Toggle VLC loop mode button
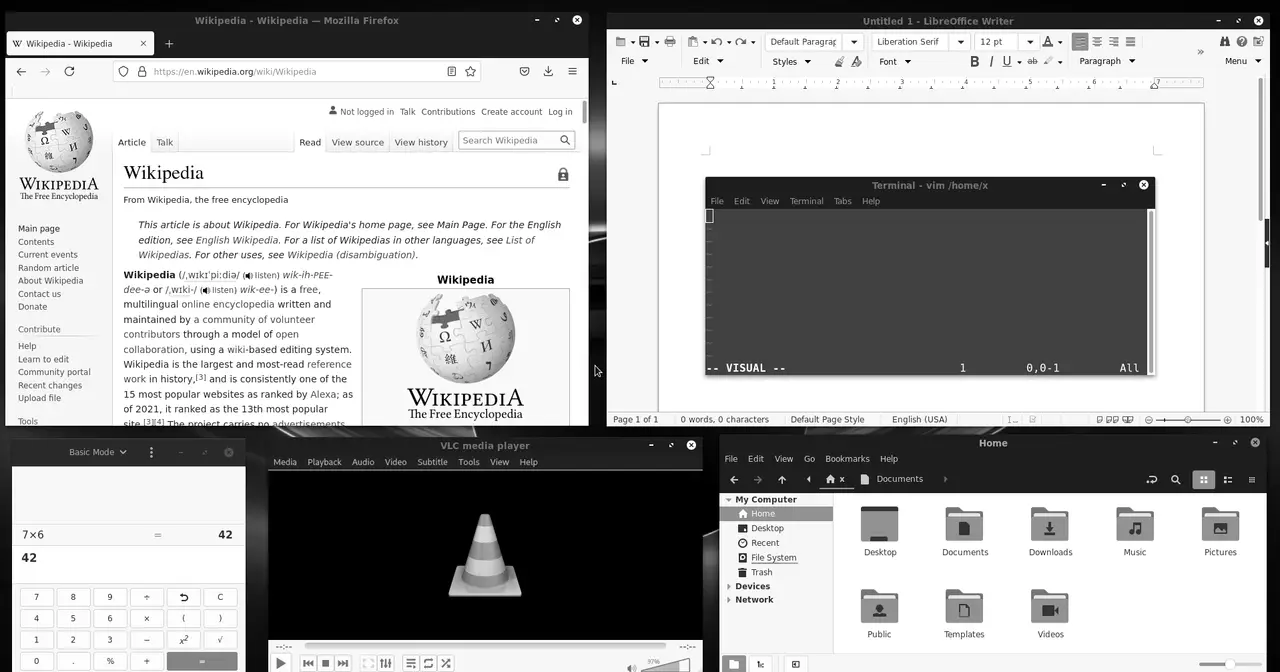 (428, 663)
